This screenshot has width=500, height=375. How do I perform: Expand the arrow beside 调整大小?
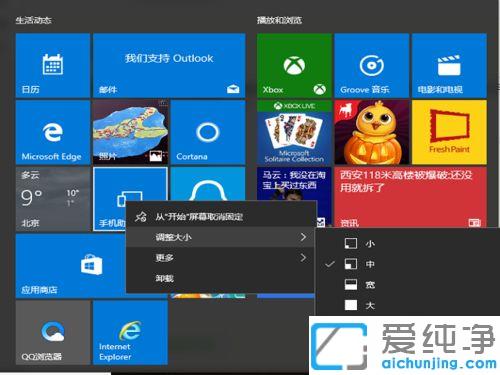pyautogui.click(x=303, y=237)
